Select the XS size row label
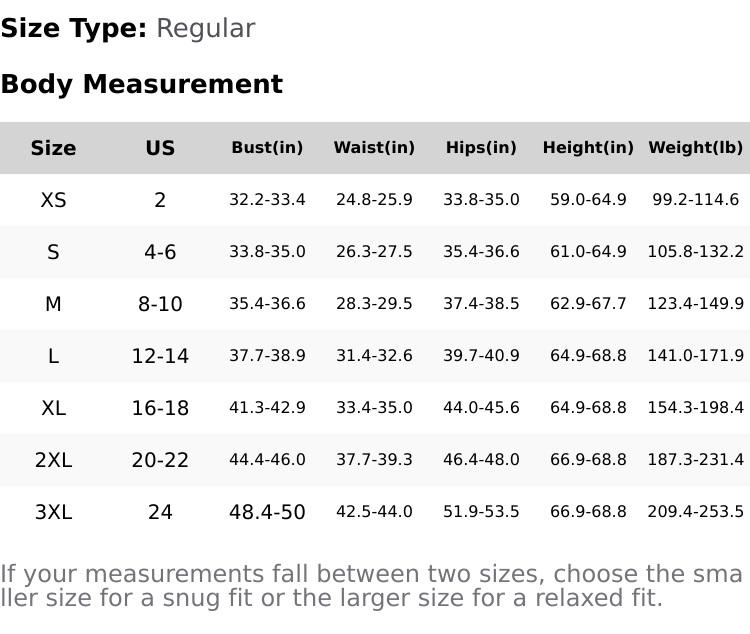Viewport: 750px width, 634px height. [x=53, y=201]
